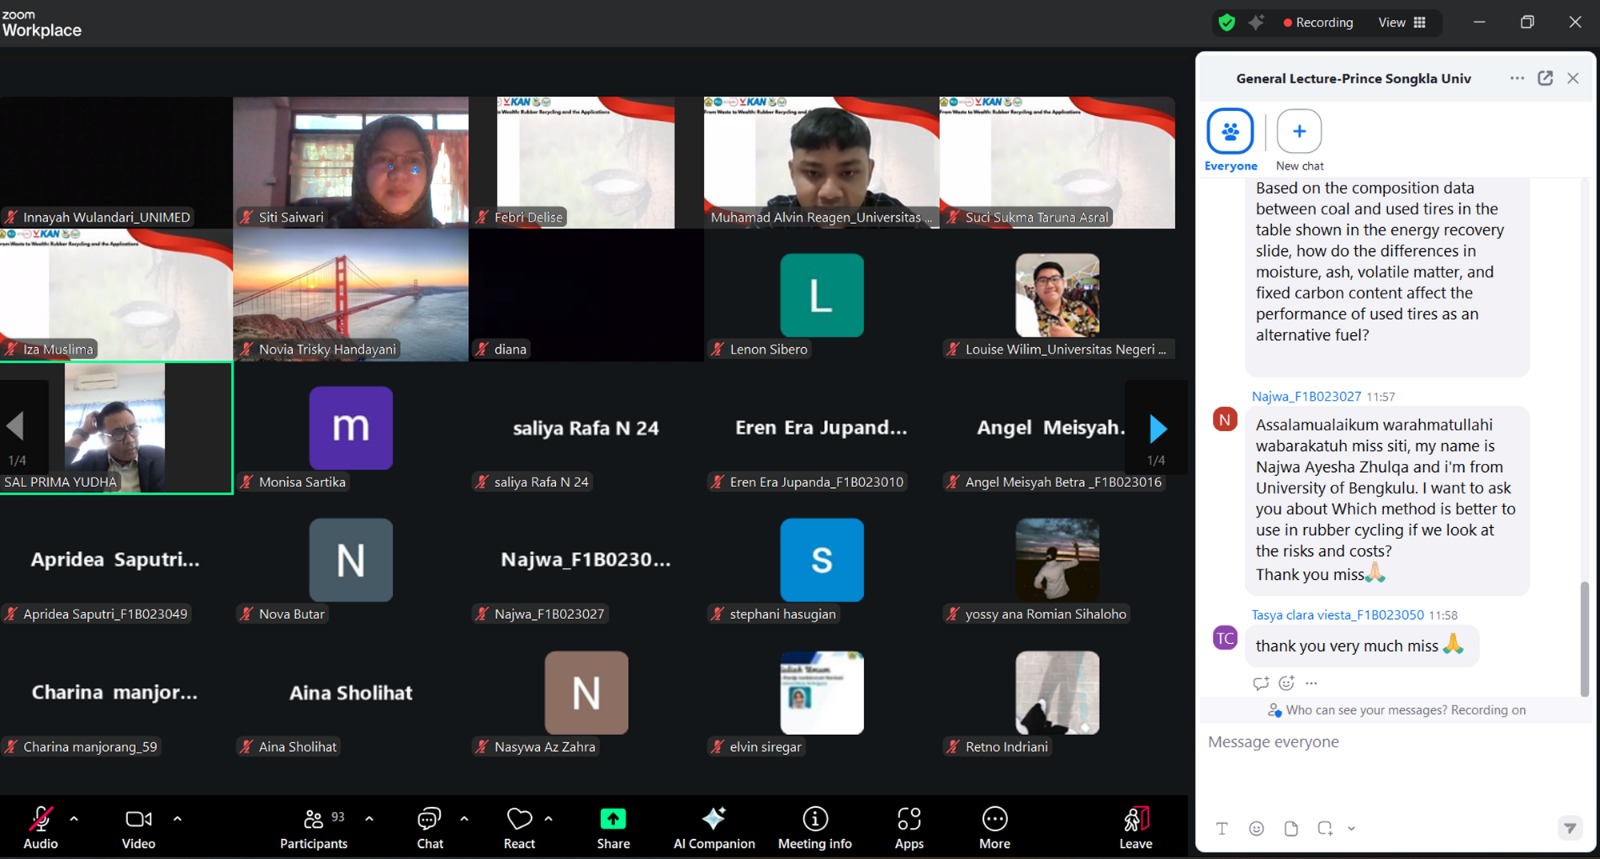
Task: Click the chat messages vertical scrollbar
Action: click(1584, 638)
